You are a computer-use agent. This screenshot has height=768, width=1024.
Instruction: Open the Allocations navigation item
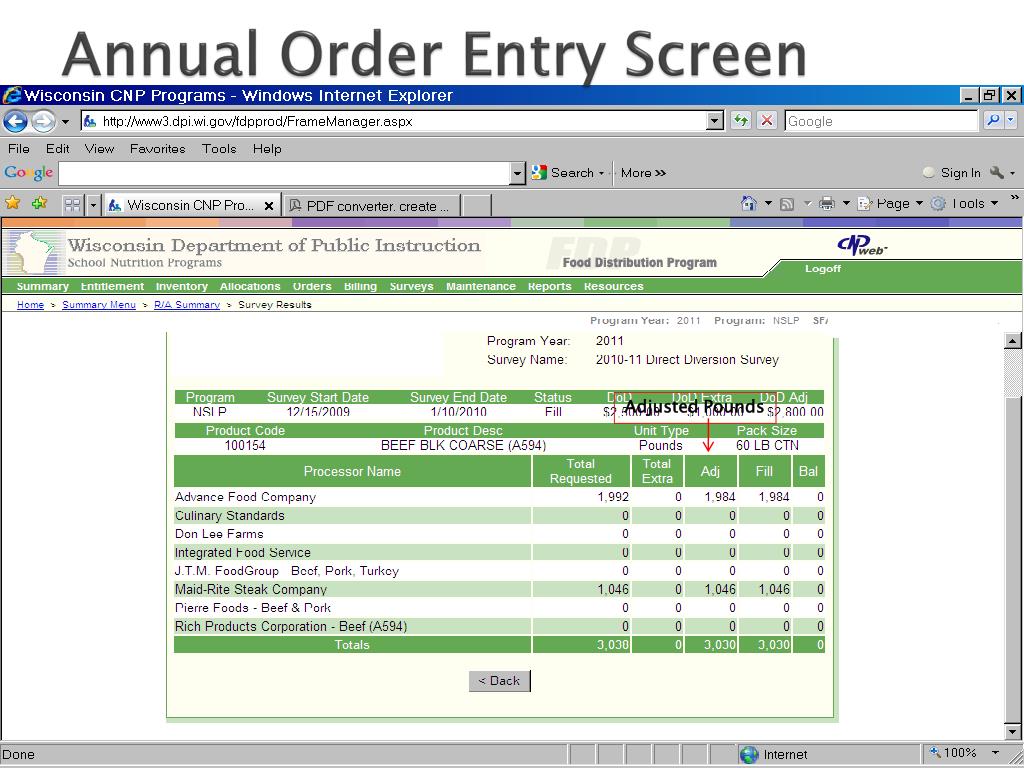[250, 286]
